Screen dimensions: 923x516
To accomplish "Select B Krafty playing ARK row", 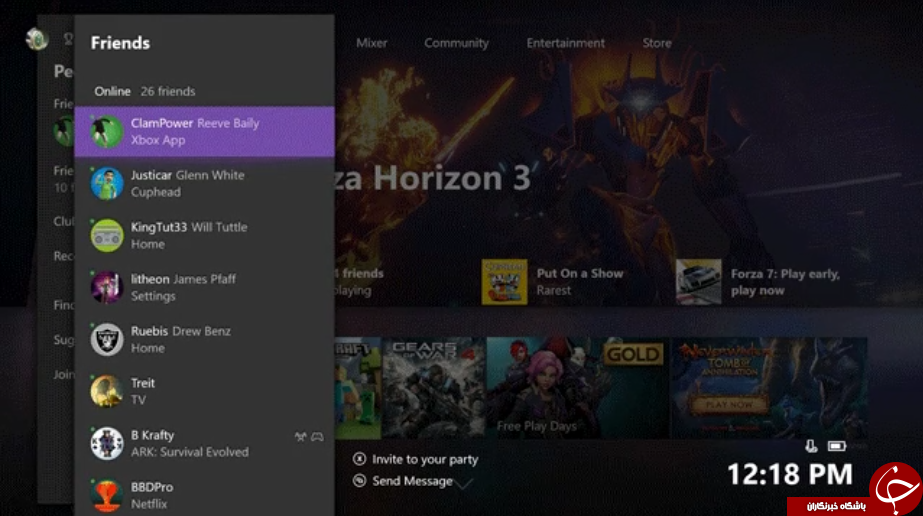I will click(204, 443).
